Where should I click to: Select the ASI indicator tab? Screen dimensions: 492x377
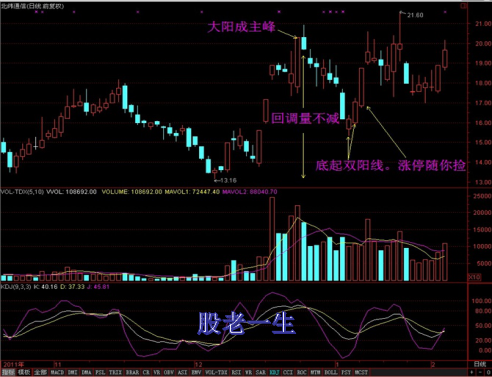pyautogui.click(x=182, y=372)
